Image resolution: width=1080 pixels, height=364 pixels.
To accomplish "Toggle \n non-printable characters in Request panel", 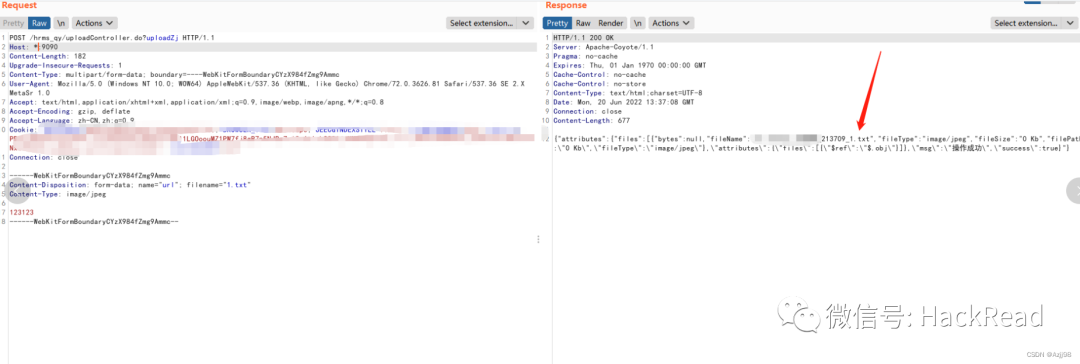I will pyautogui.click(x=61, y=23).
